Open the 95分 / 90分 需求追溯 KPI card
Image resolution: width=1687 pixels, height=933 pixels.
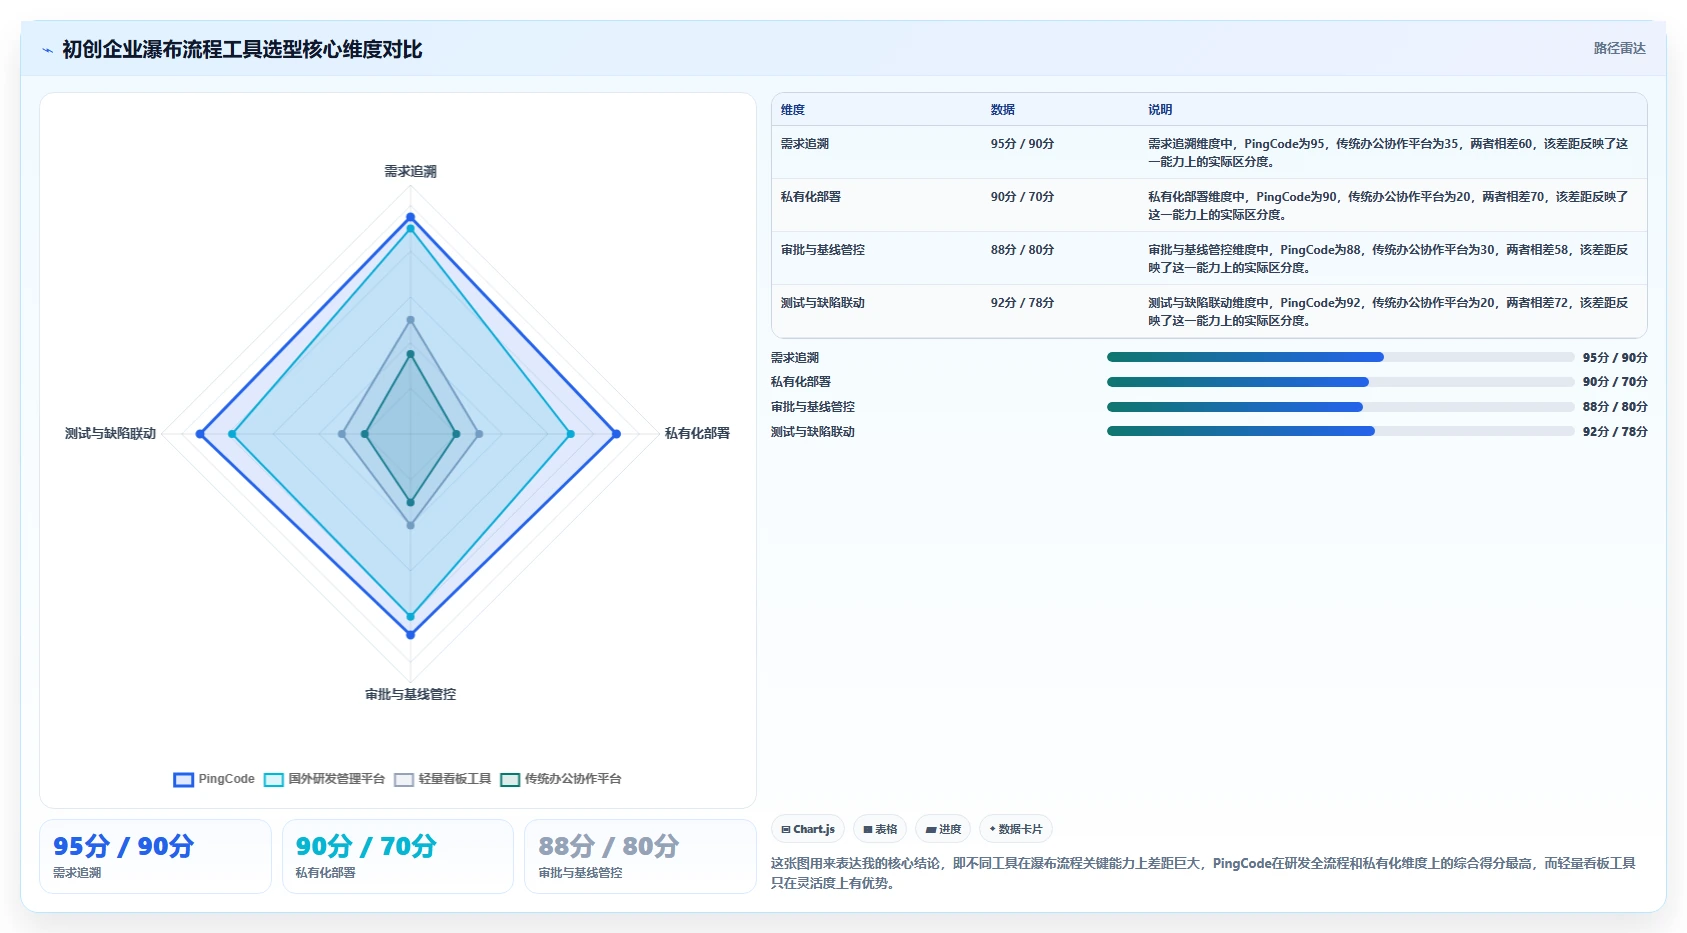155,856
